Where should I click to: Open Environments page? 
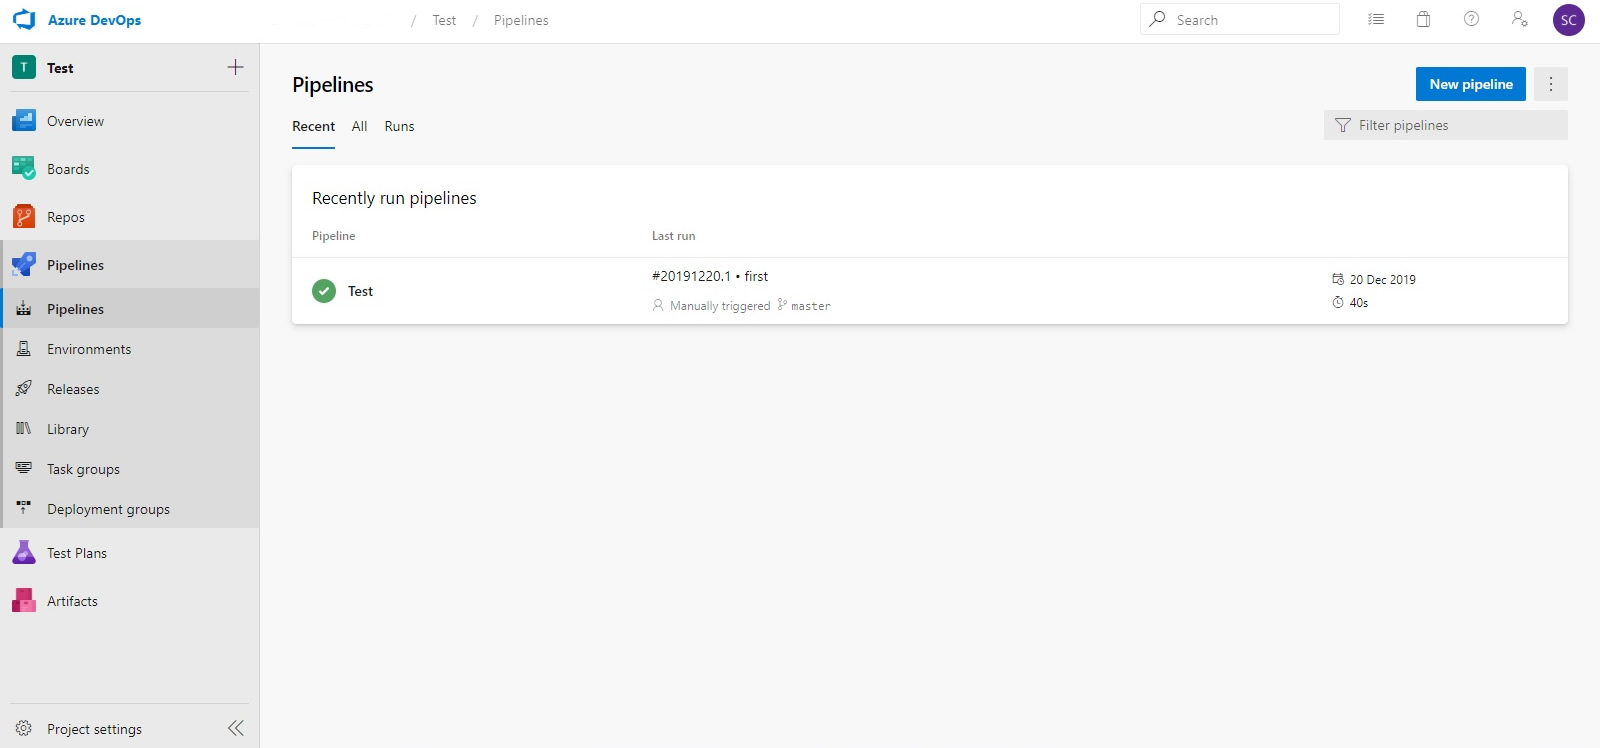(130, 349)
